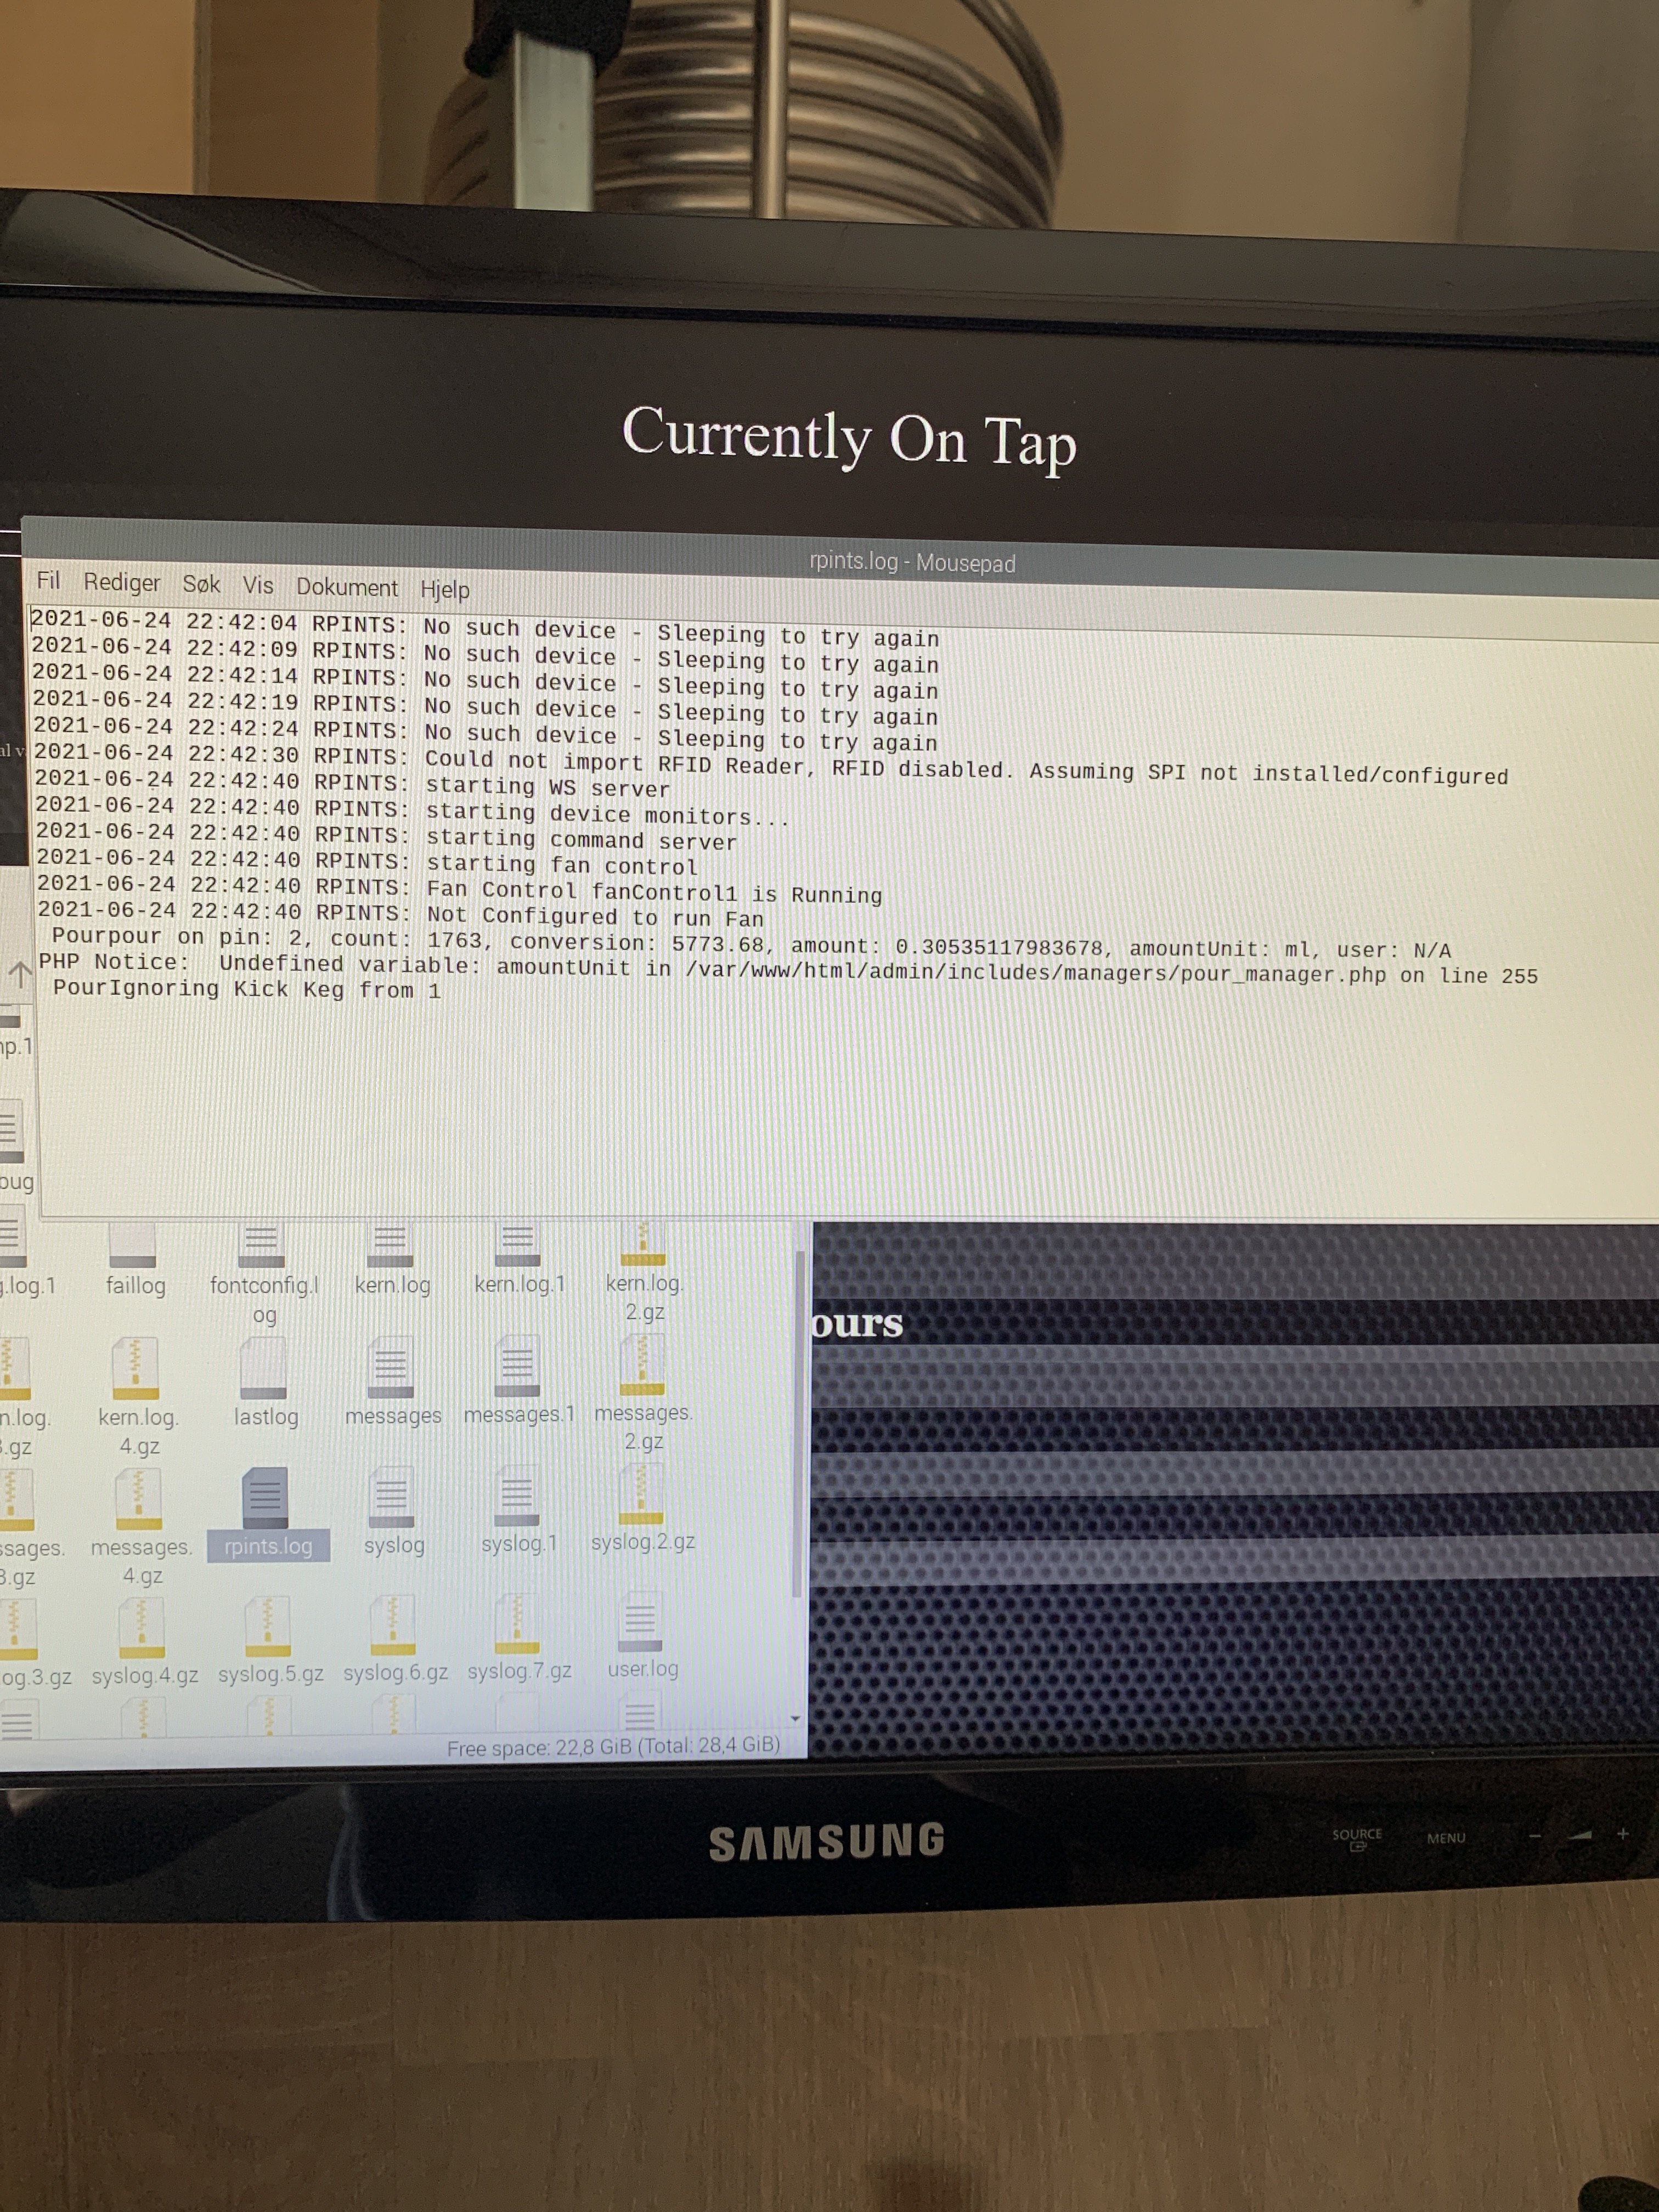The width and height of the screenshot is (1659, 2212).
Task: Click the 'starting command server' log line
Action: click(x=386, y=836)
